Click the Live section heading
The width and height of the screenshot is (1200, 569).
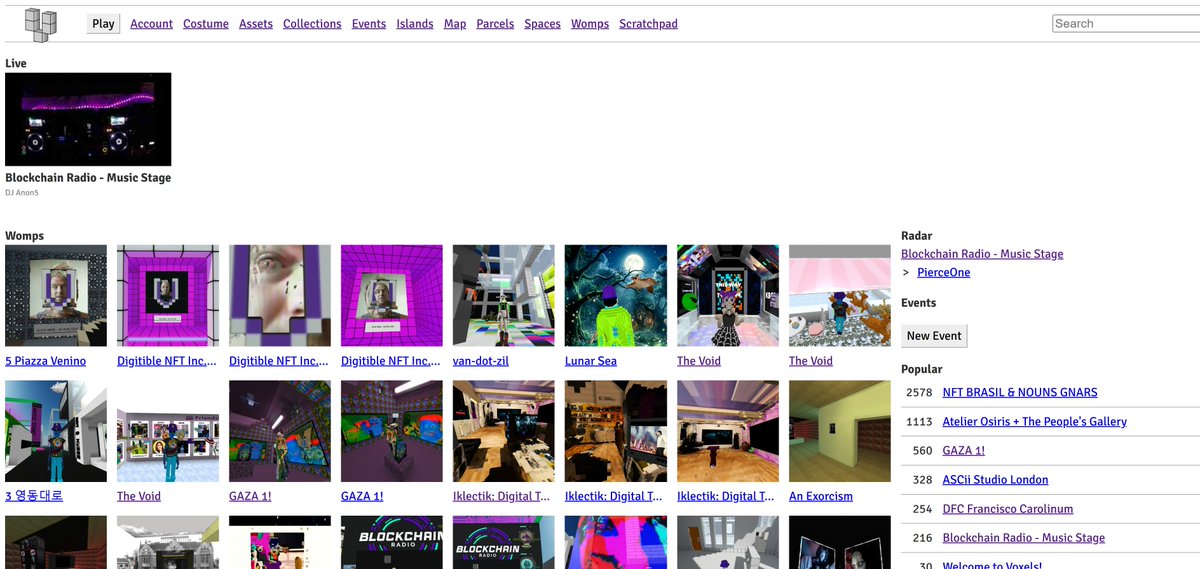pos(16,63)
